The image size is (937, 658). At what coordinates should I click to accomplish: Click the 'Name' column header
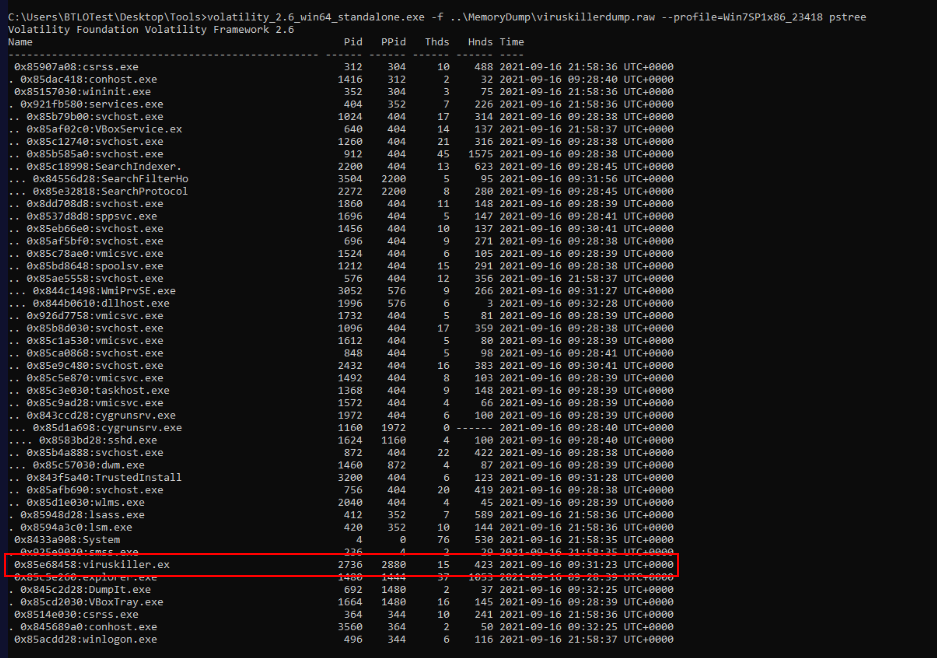tap(20, 42)
